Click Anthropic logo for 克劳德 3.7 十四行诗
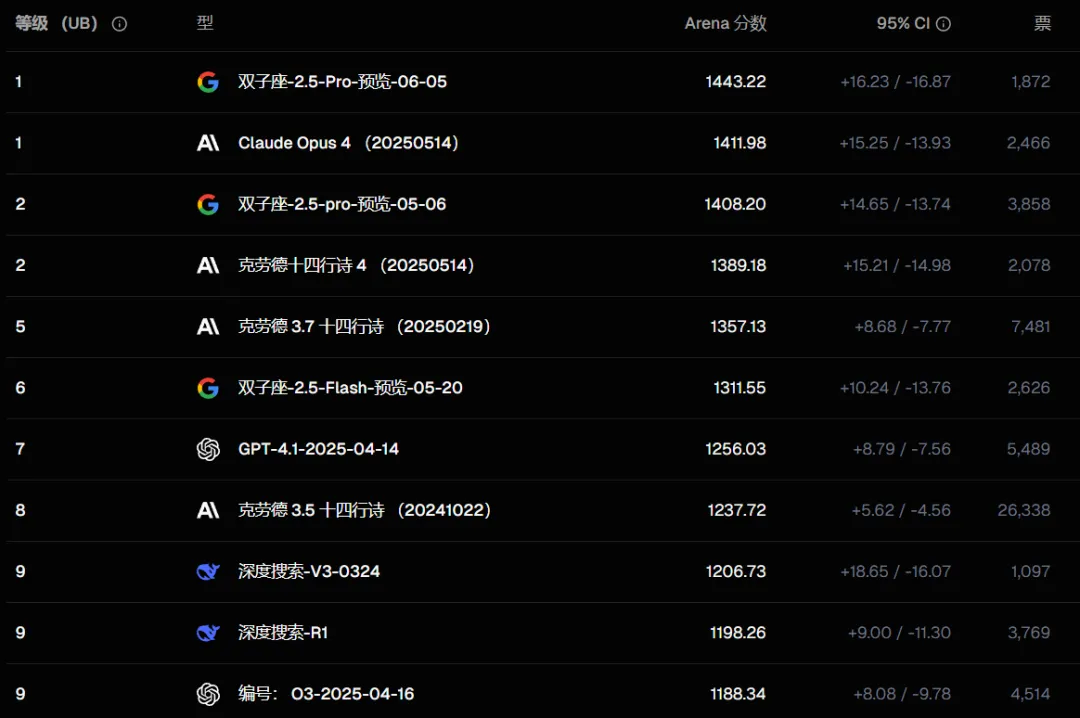Image resolution: width=1080 pixels, height=718 pixels. 208,327
